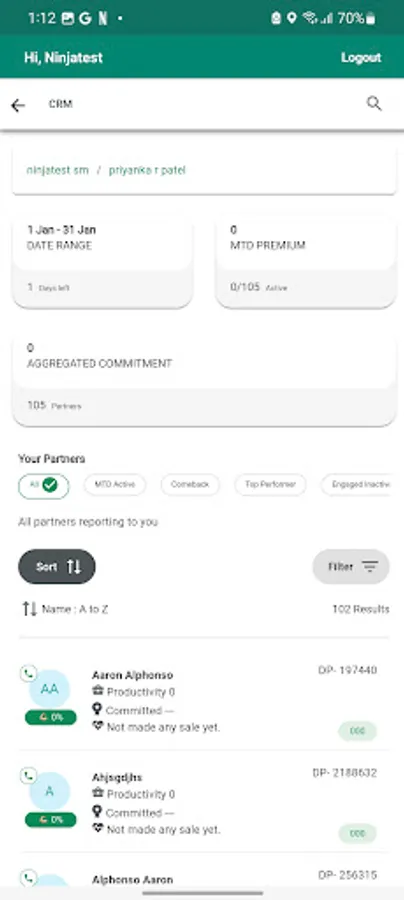This screenshot has width=404, height=900.
Task: Tap Logout in the header
Action: coord(361,57)
